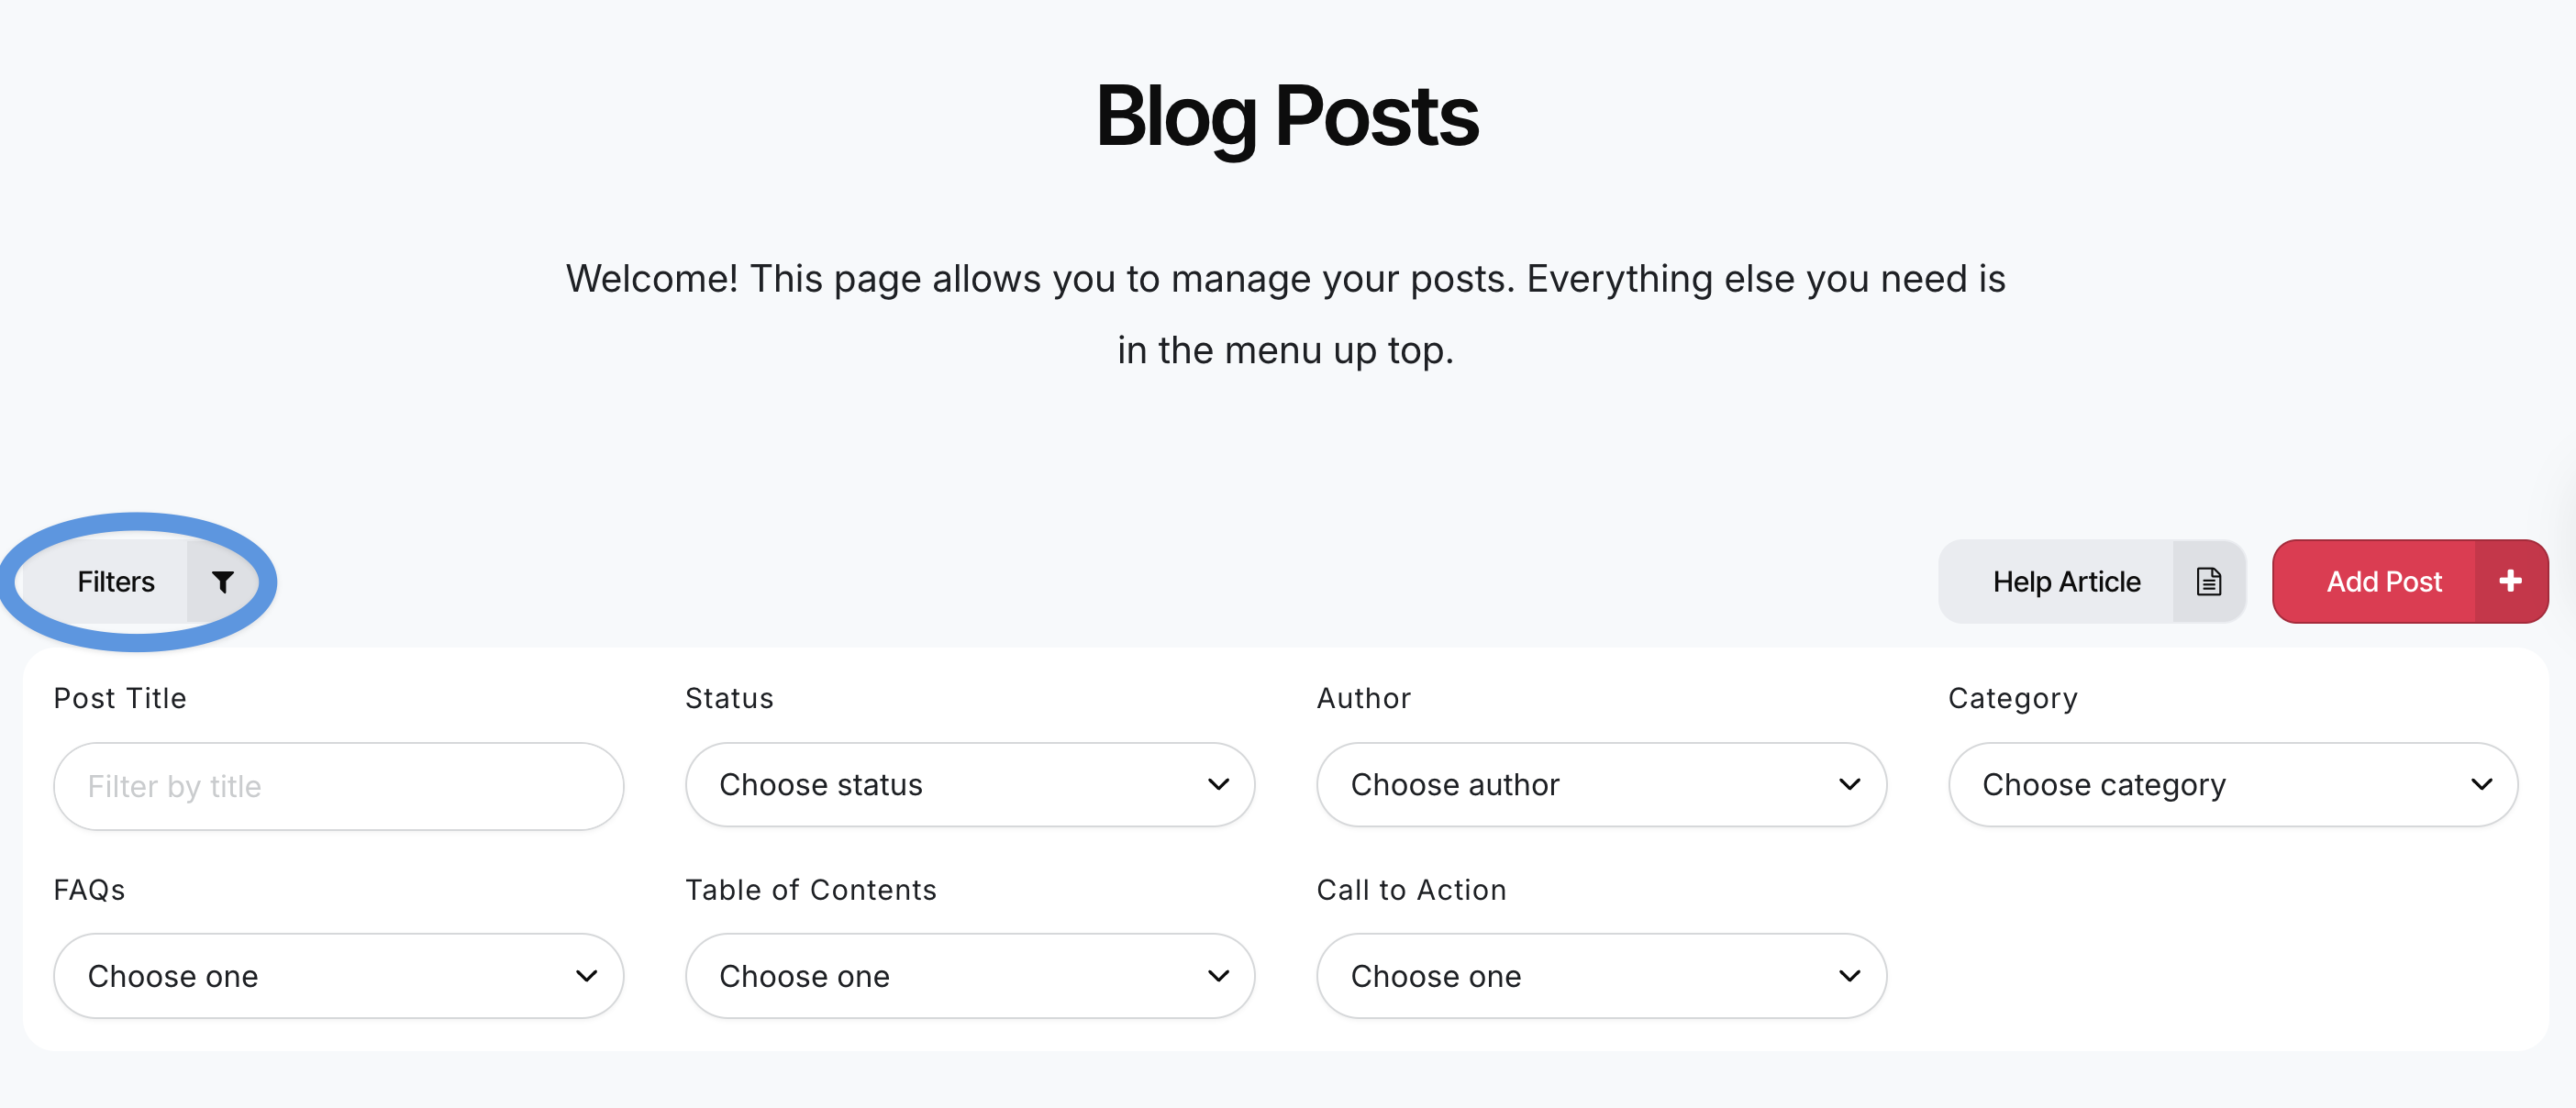Click the Category dropdown chevron arrow
This screenshot has width=2576, height=1108.
[x=2481, y=785]
